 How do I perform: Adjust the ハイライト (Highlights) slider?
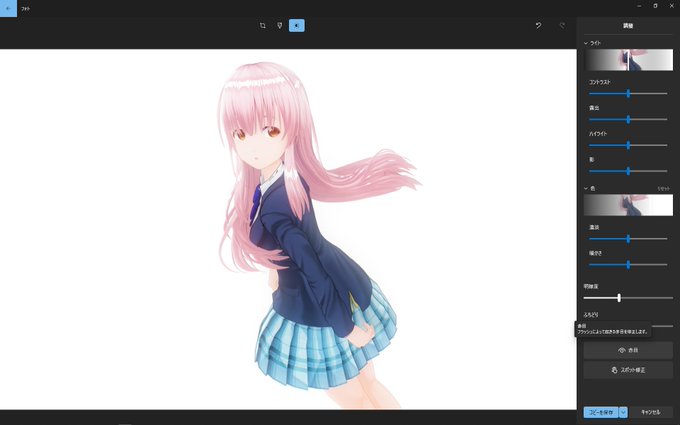point(628,145)
